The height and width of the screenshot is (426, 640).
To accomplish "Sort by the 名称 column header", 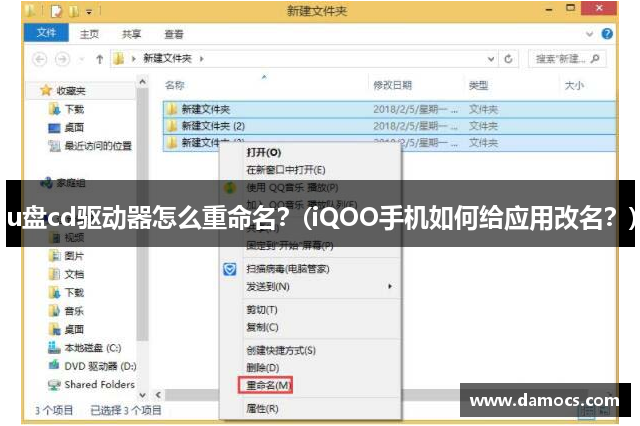I will coord(175,85).
